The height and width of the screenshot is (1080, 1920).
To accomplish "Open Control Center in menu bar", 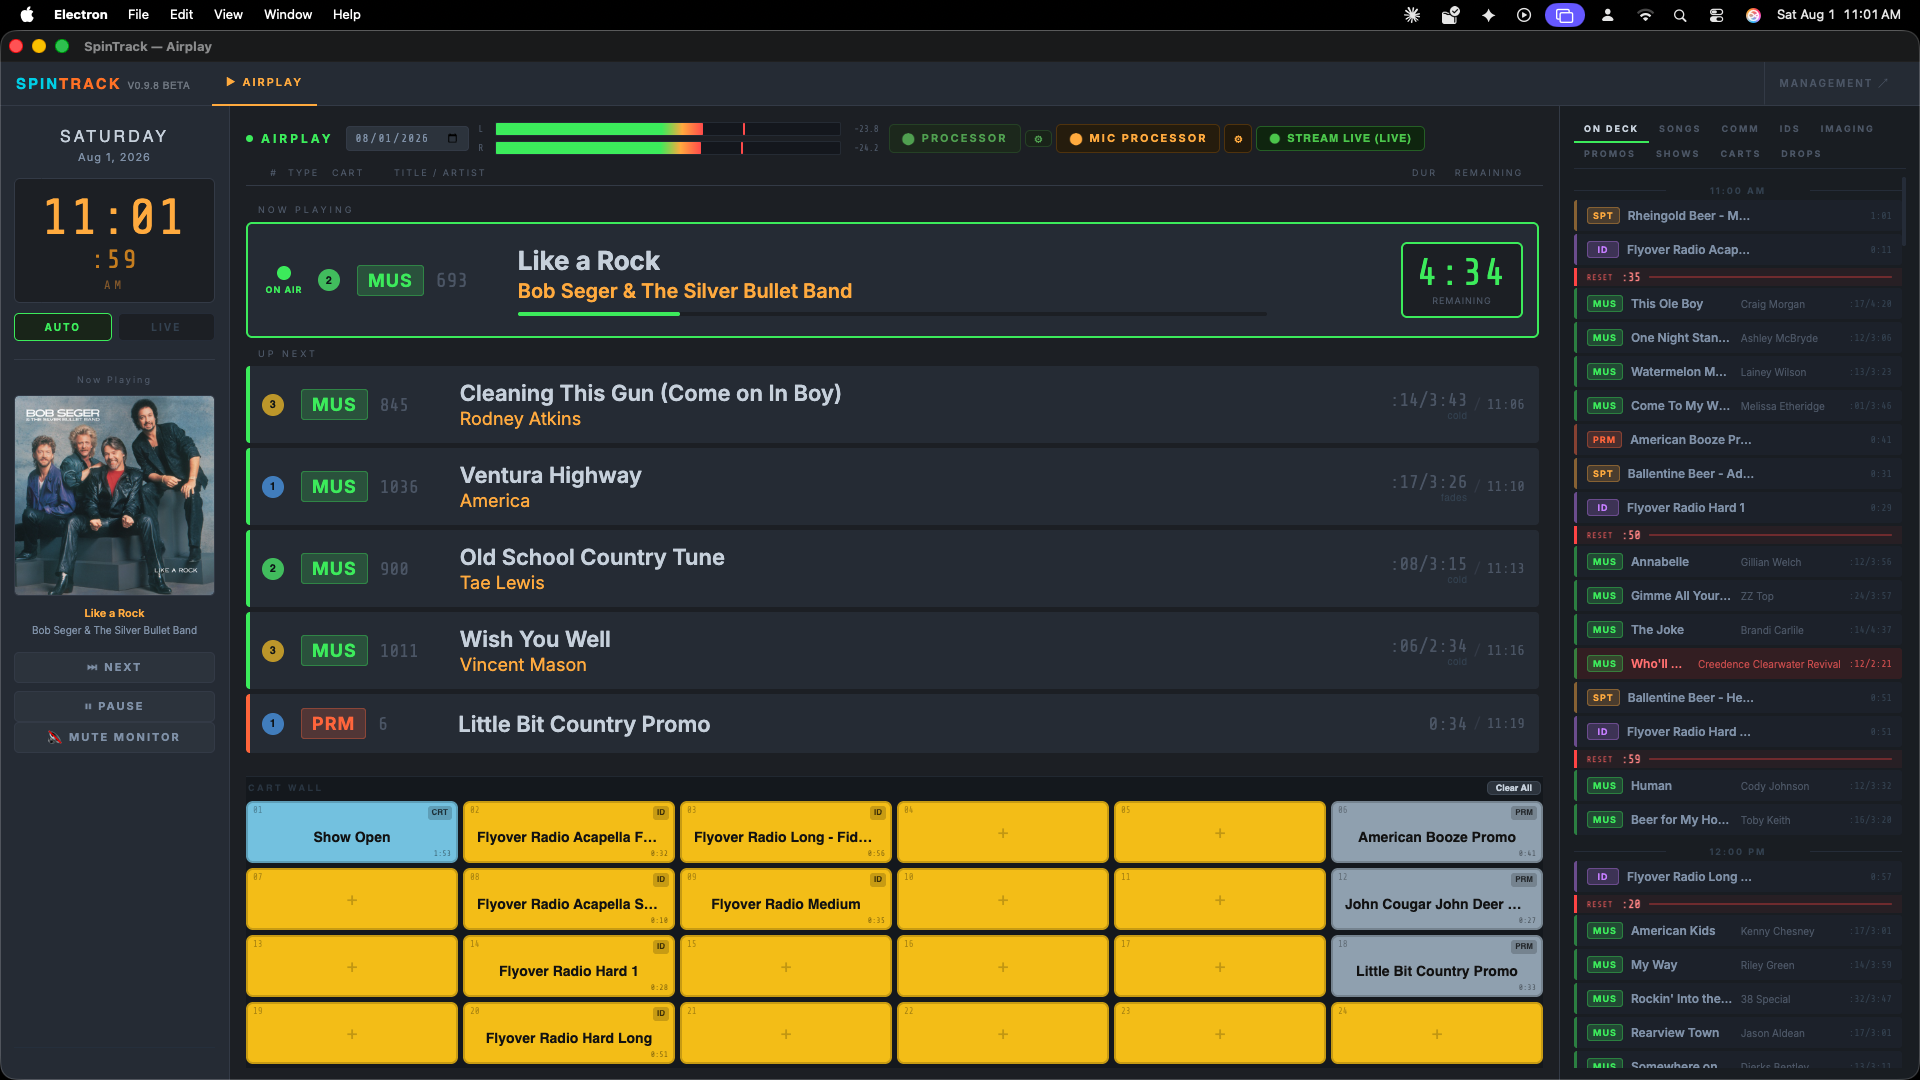I will point(1716,15).
